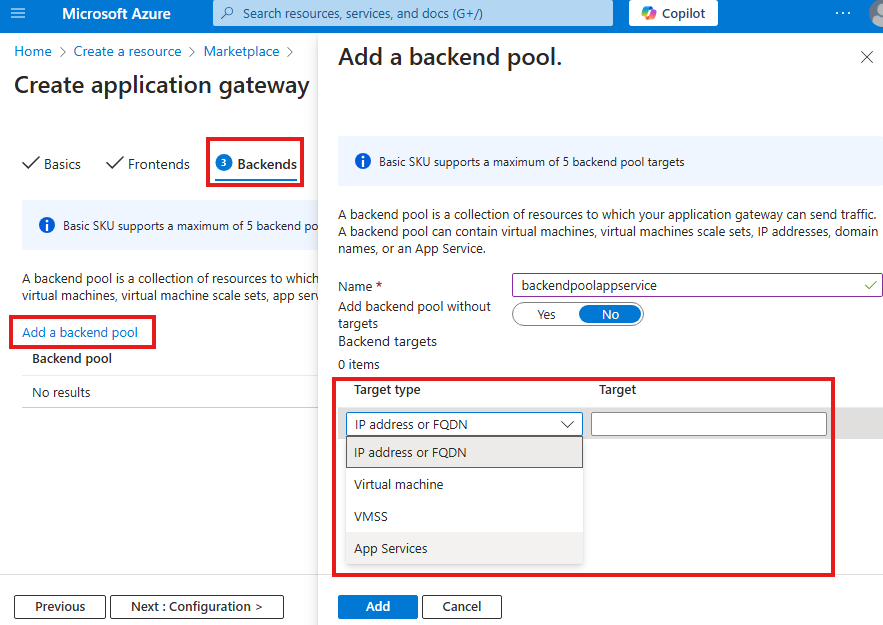The width and height of the screenshot is (883, 625).
Task: Focus the search resources field
Action: (x=413, y=13)
